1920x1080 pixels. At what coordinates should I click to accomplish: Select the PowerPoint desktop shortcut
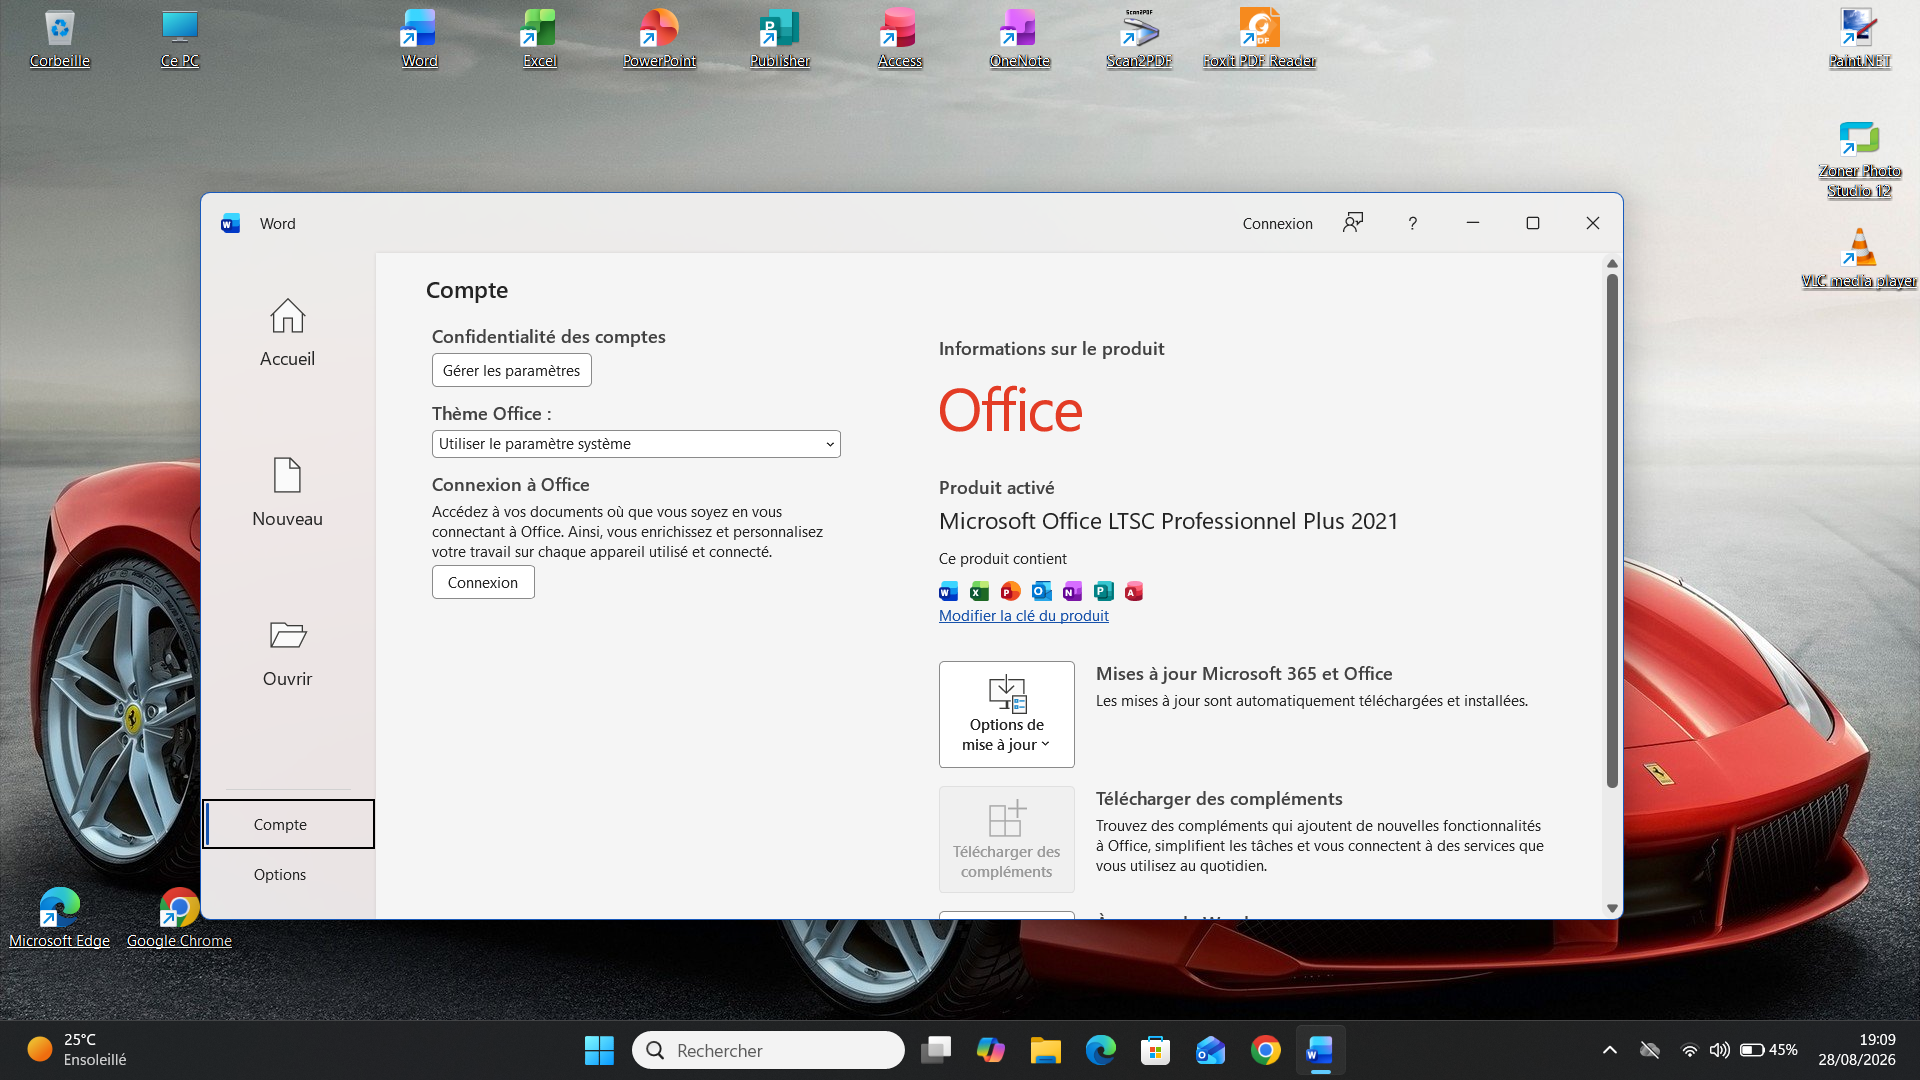tap(659, 38)
